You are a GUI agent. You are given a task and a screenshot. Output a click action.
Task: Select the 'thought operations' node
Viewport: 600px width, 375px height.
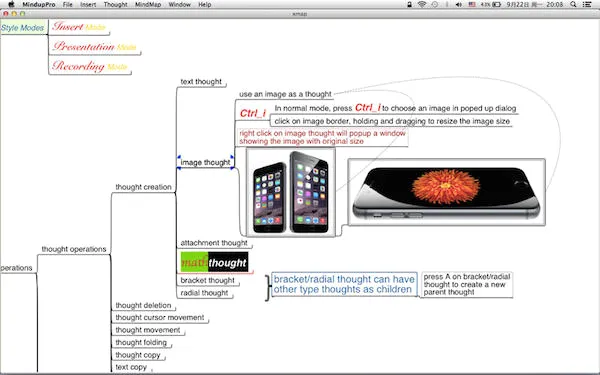[74, 249]
